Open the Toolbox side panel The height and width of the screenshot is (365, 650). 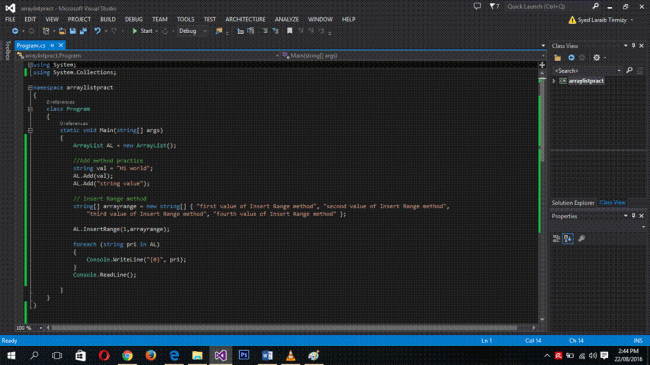pyautogui.click(x=7, y=51)
